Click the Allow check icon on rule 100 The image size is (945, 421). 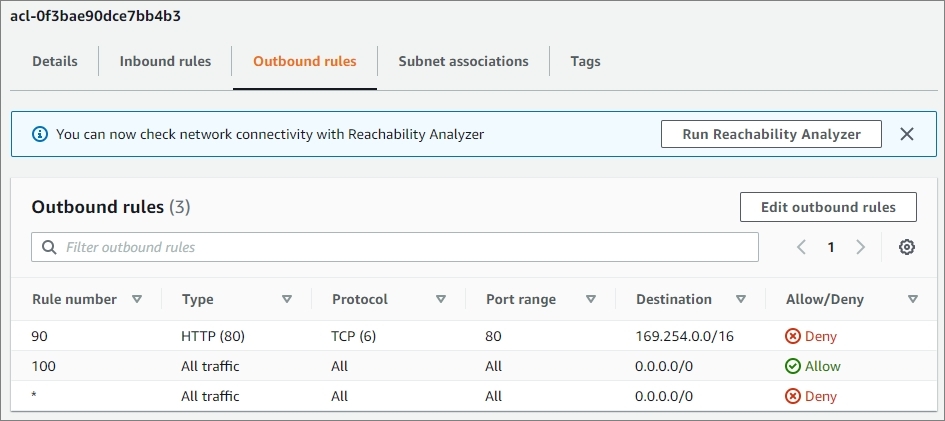(793, 366)
